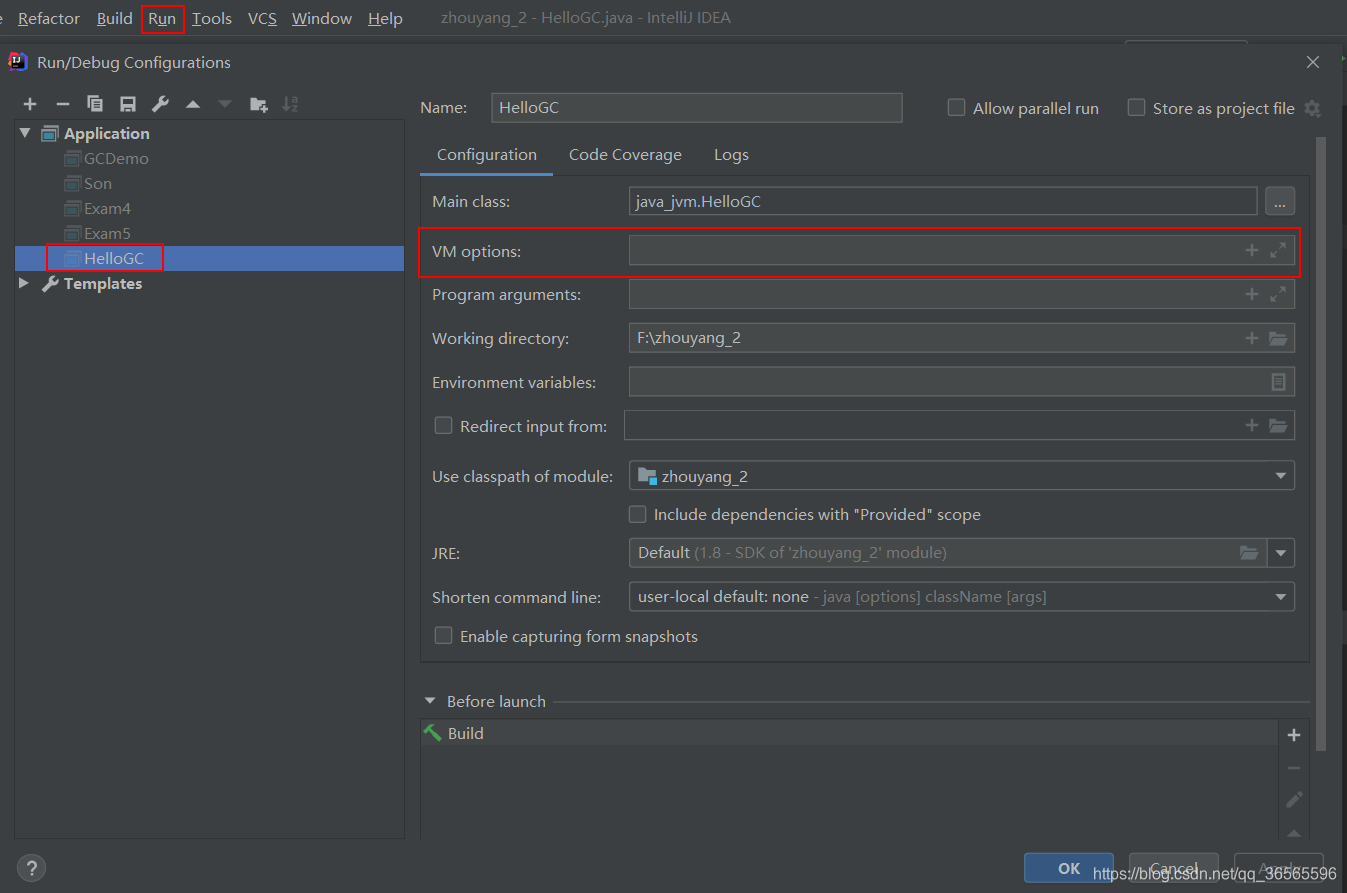Open the VCS menu
Image resolution: width=1347 pixels, height=893 pixels.
(262, 18)
